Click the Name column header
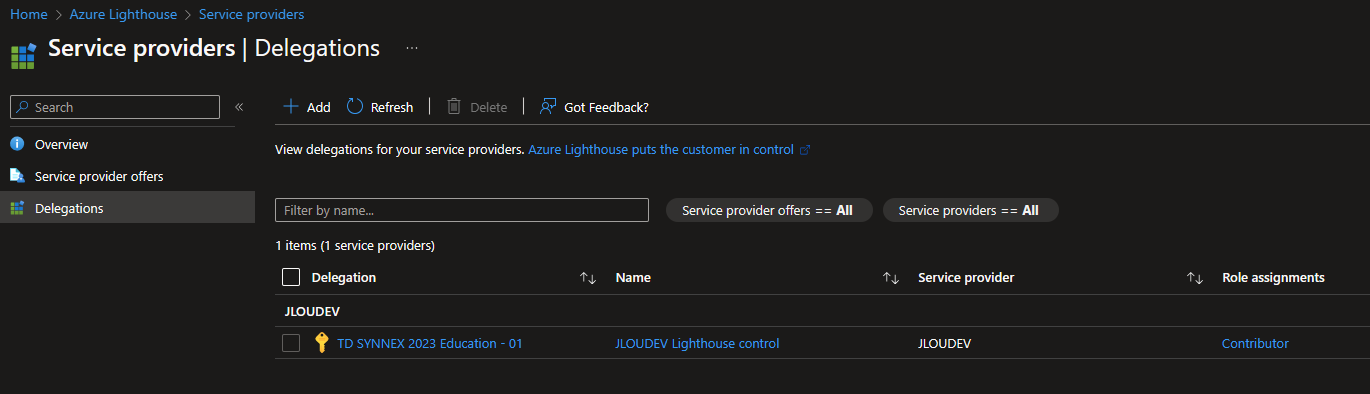1370x394 pixels. [x=633, y=277]
